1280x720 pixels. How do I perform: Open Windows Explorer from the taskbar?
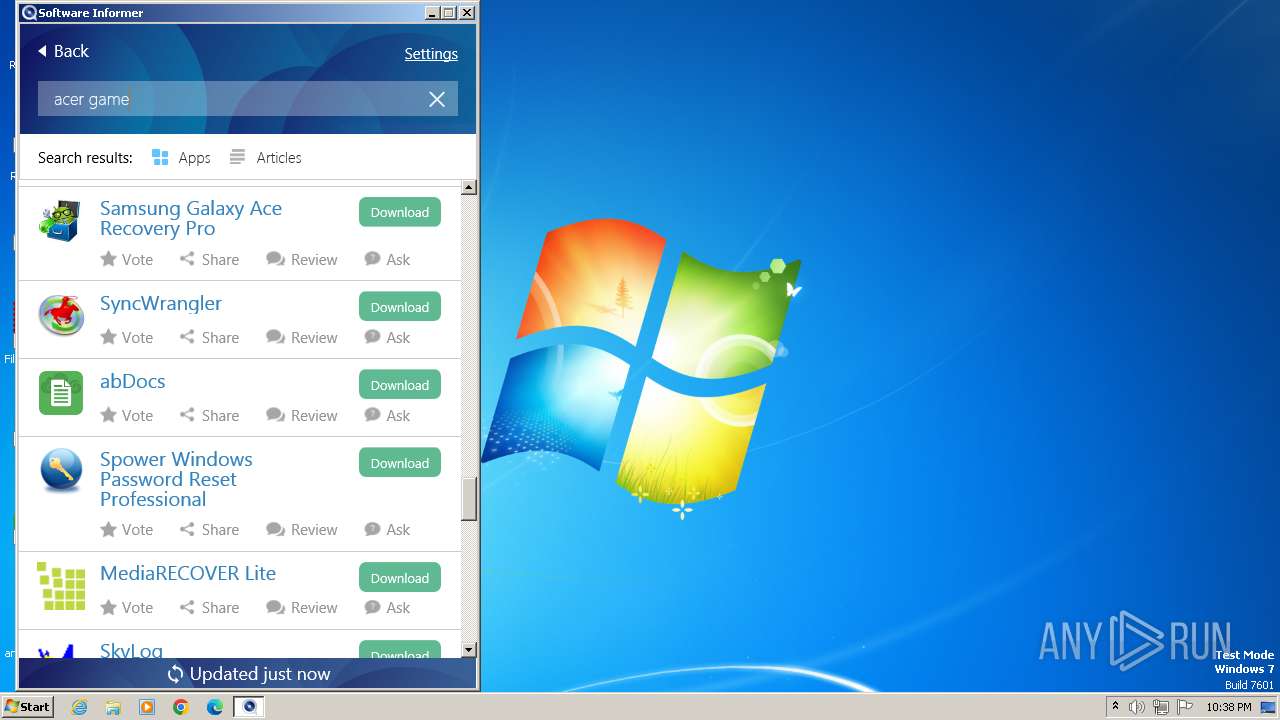point(113,707)
